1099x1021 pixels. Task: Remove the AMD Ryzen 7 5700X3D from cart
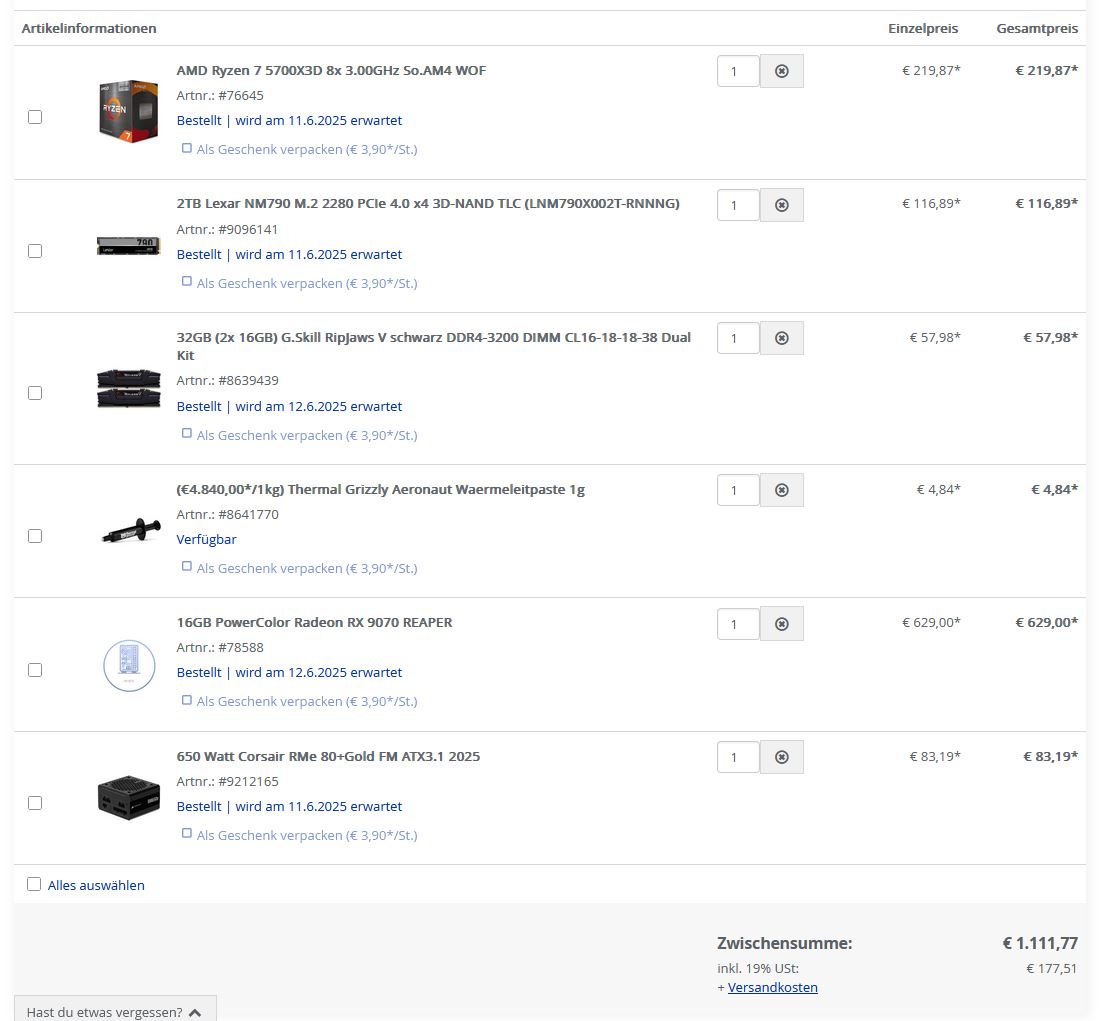coord(781,71)
